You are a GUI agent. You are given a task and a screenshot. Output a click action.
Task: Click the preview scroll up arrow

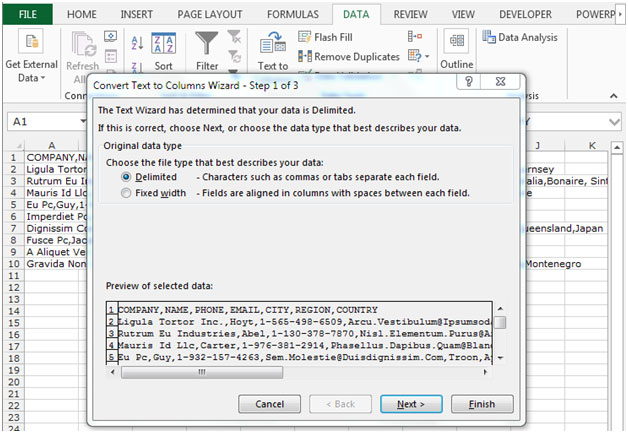500,308
